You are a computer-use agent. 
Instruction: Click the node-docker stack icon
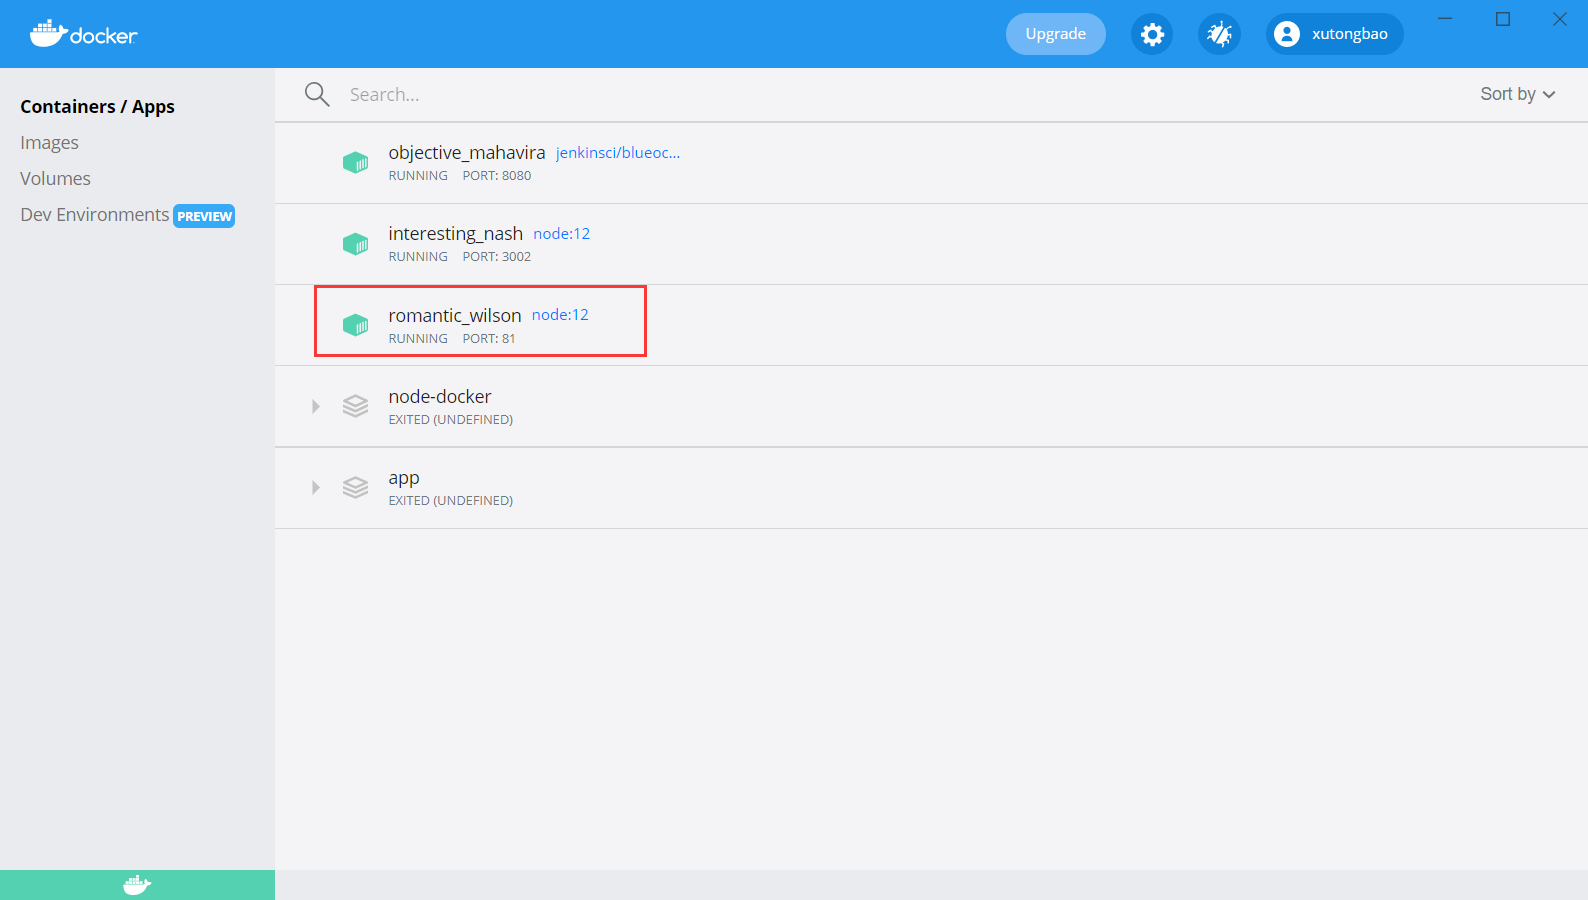pos(355,406)
